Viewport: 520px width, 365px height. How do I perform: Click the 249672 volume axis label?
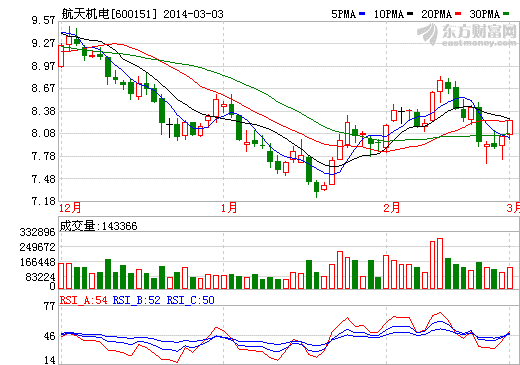click(x=37, y=247)
